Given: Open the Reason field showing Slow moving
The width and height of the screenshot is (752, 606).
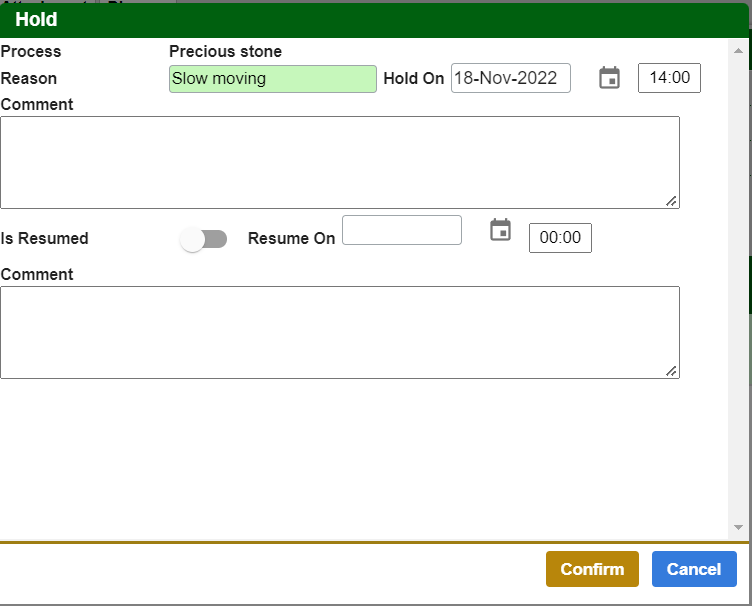Looking at the screenshot, I should coord(272,79).
